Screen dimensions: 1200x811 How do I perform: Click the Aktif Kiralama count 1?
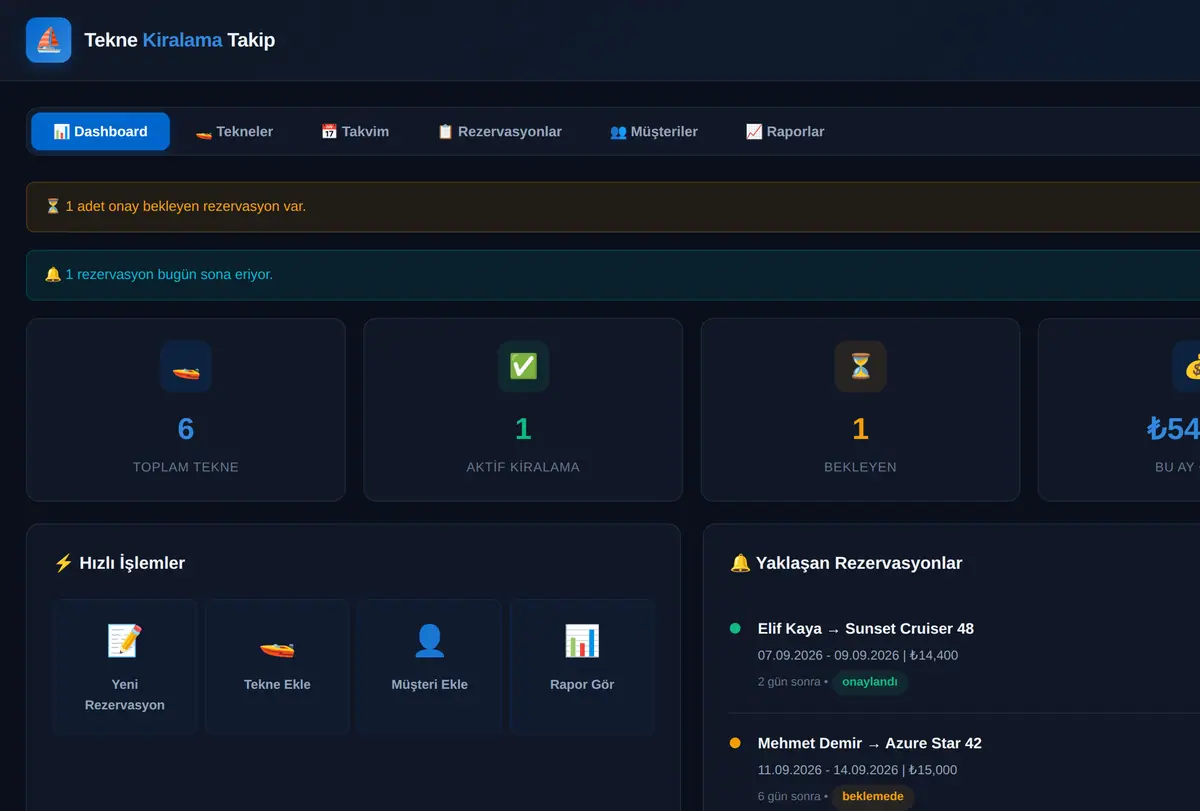(x=523, y=429)
